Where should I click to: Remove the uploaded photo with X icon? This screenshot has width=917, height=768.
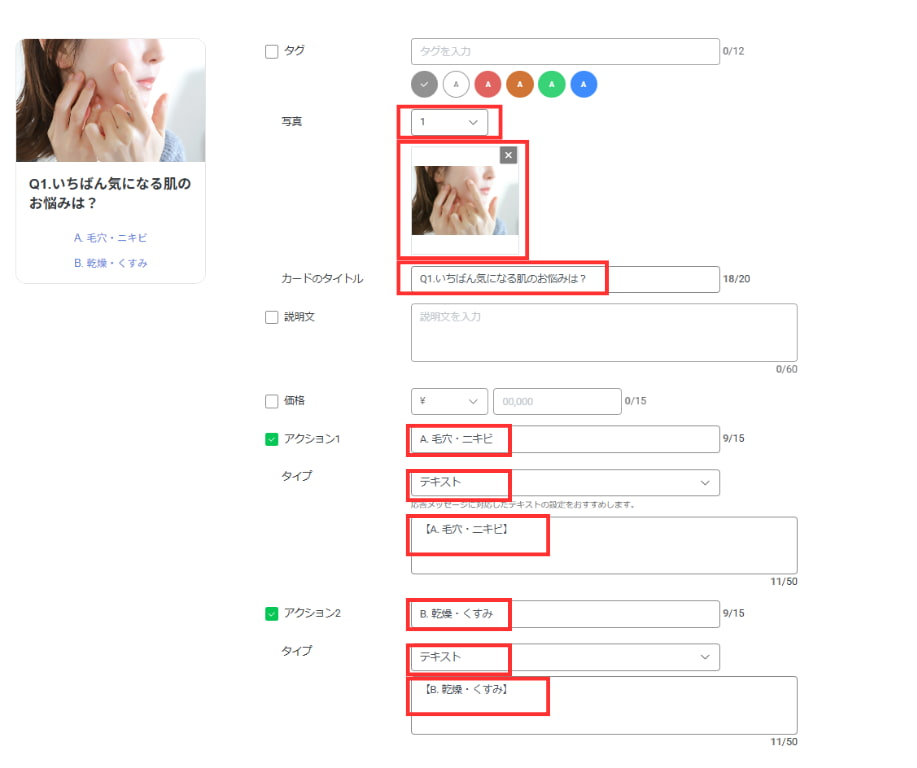pyautogui.click(x=508, y=155)
